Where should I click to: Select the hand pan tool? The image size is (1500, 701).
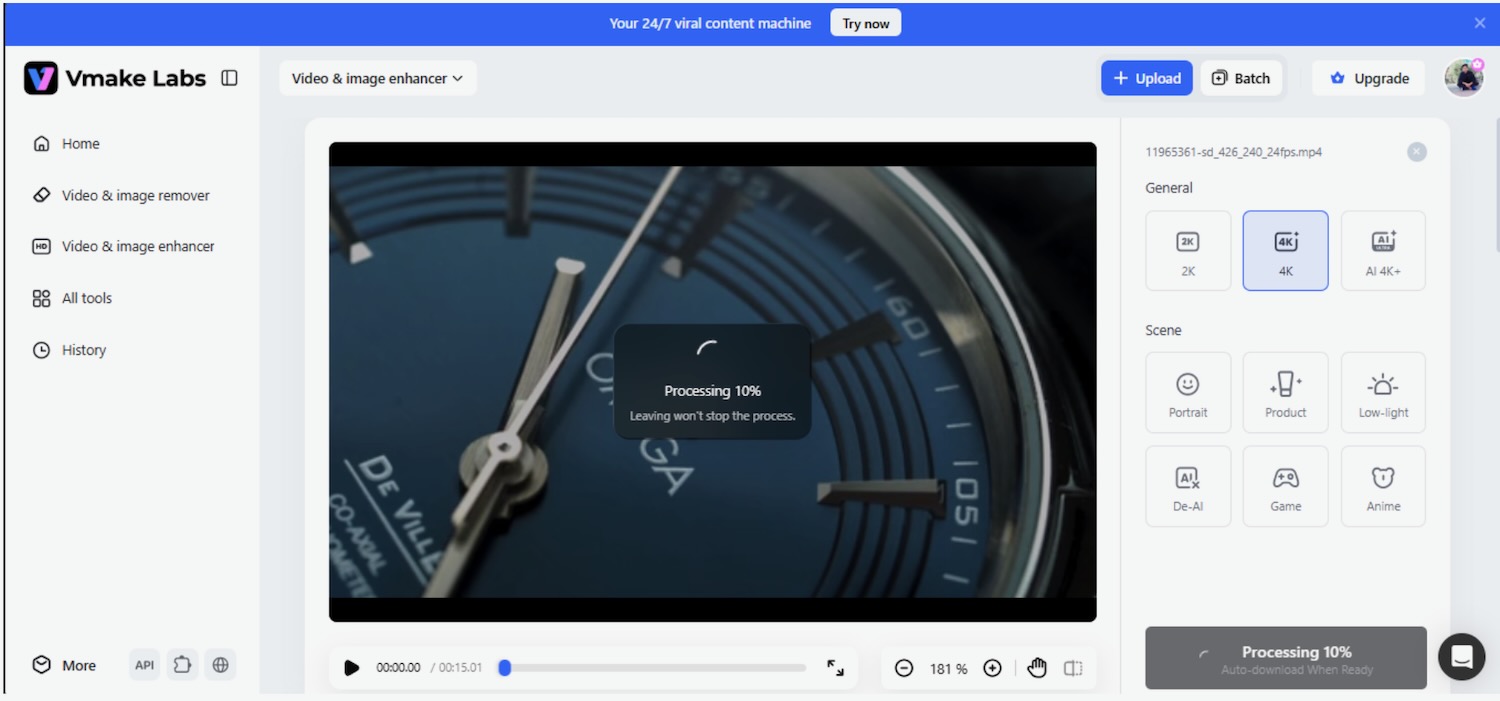pos(1037,668)
